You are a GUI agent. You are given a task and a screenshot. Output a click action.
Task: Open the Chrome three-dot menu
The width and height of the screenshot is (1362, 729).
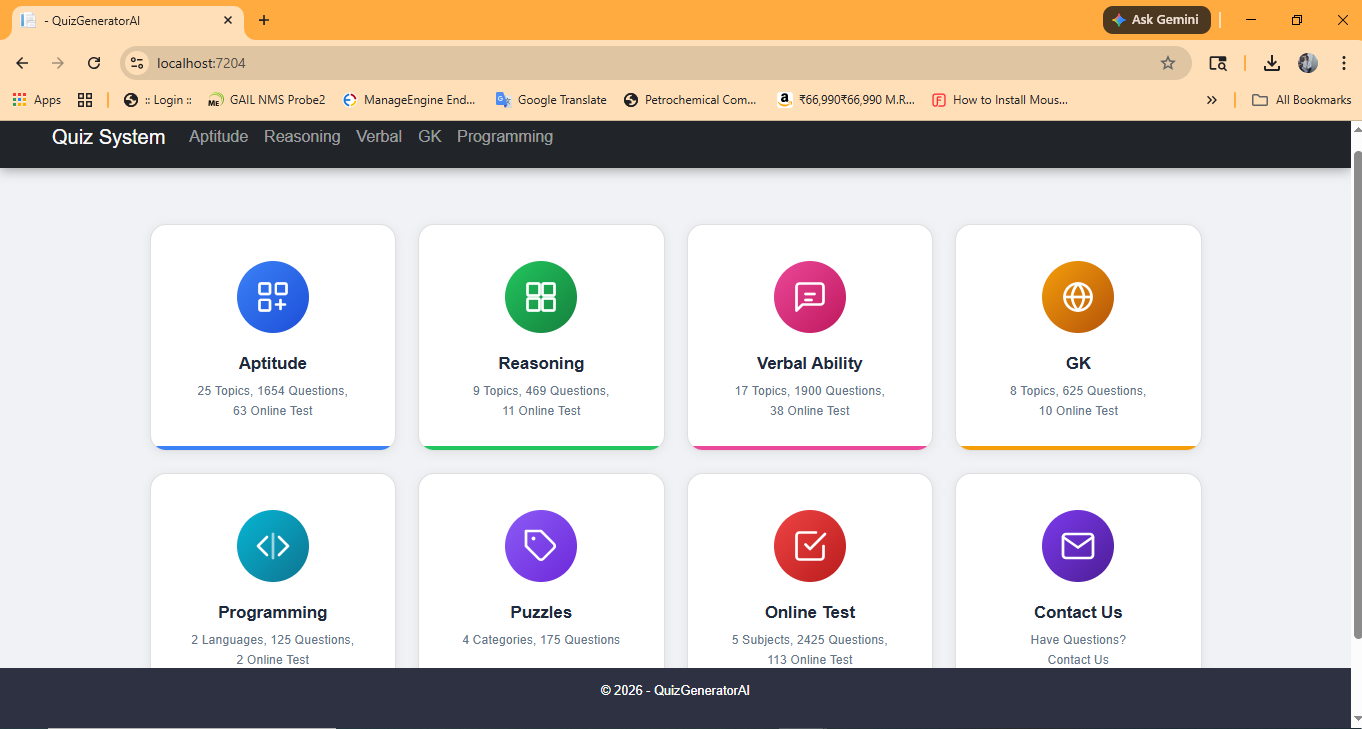point(1344,63)
